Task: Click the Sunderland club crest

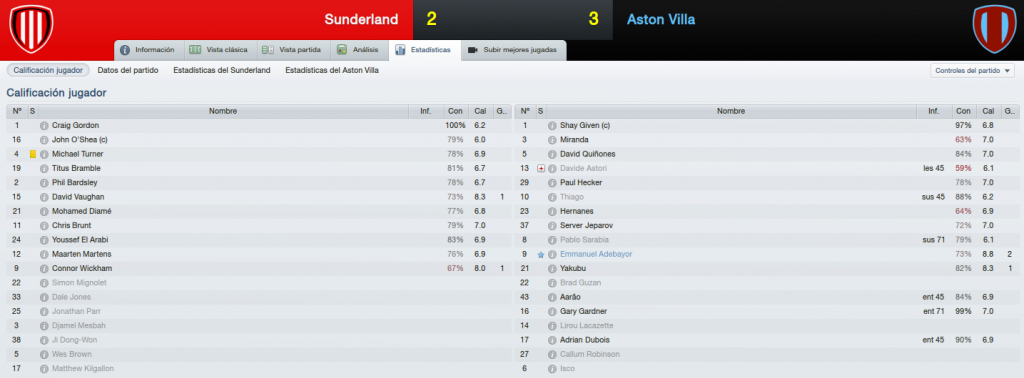Action: 31,28
